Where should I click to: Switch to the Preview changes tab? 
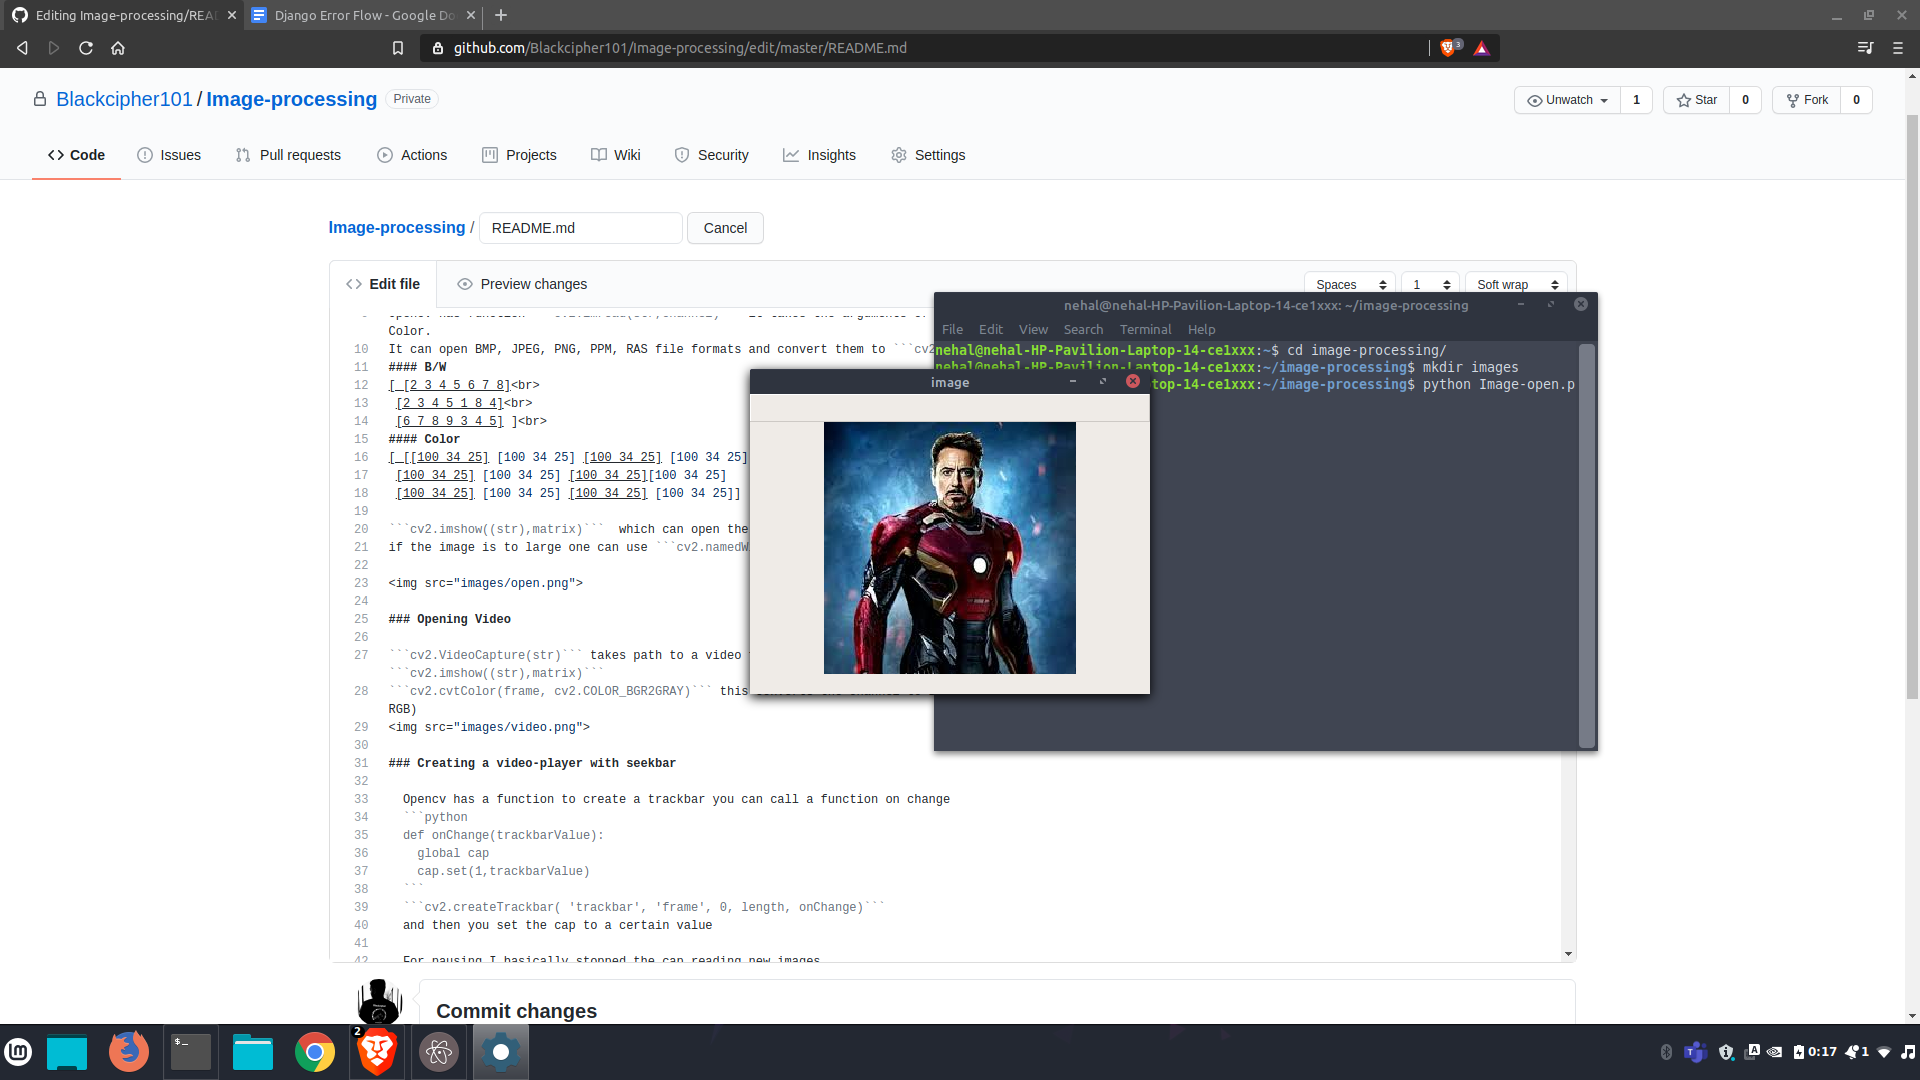pos(522,284)
